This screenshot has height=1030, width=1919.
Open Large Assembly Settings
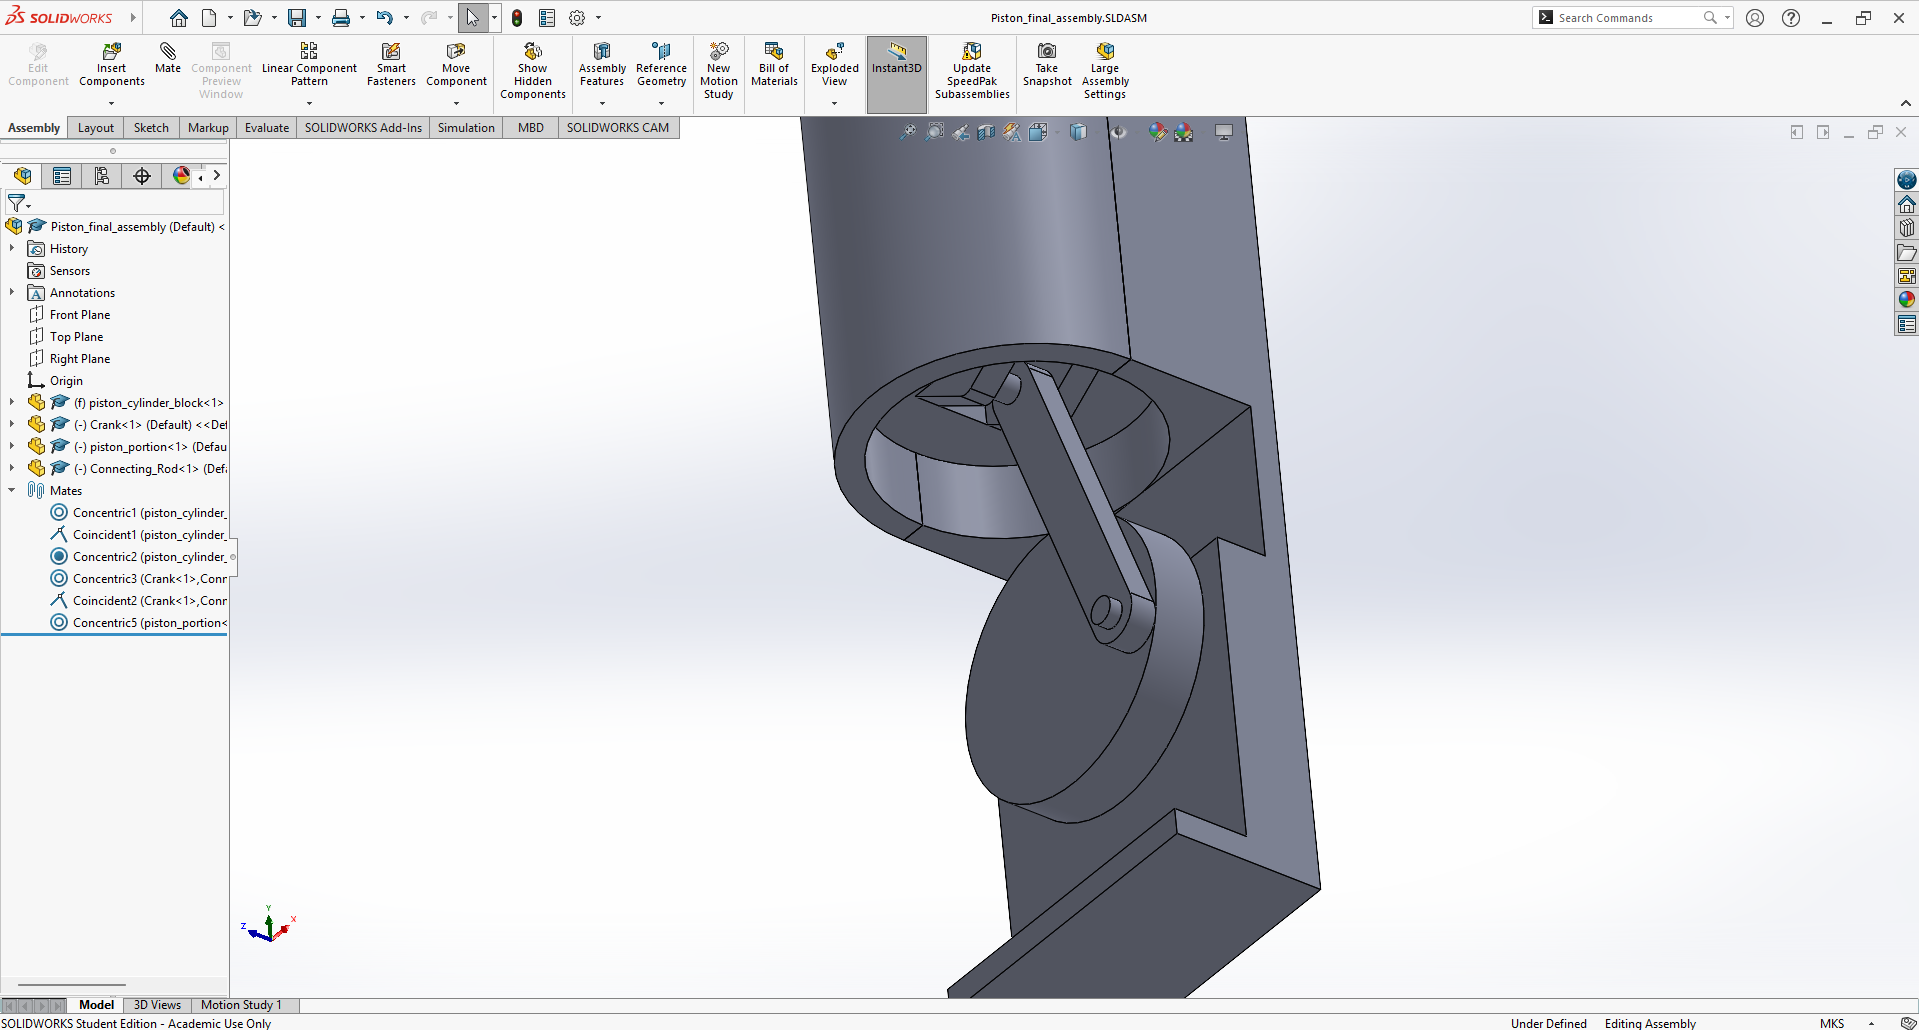1105,70
